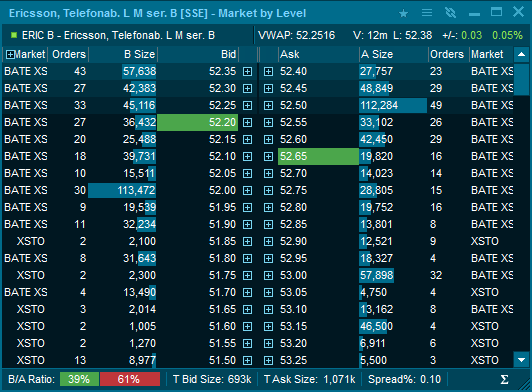
Task: Expand bid level 52.00 plus icon
Action: [248, 190]
